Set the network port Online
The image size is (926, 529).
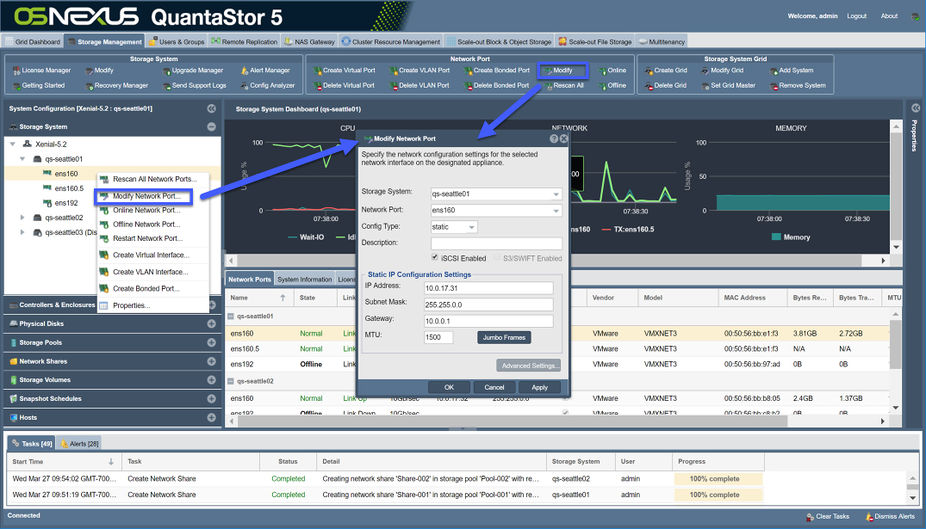[612, 70]
